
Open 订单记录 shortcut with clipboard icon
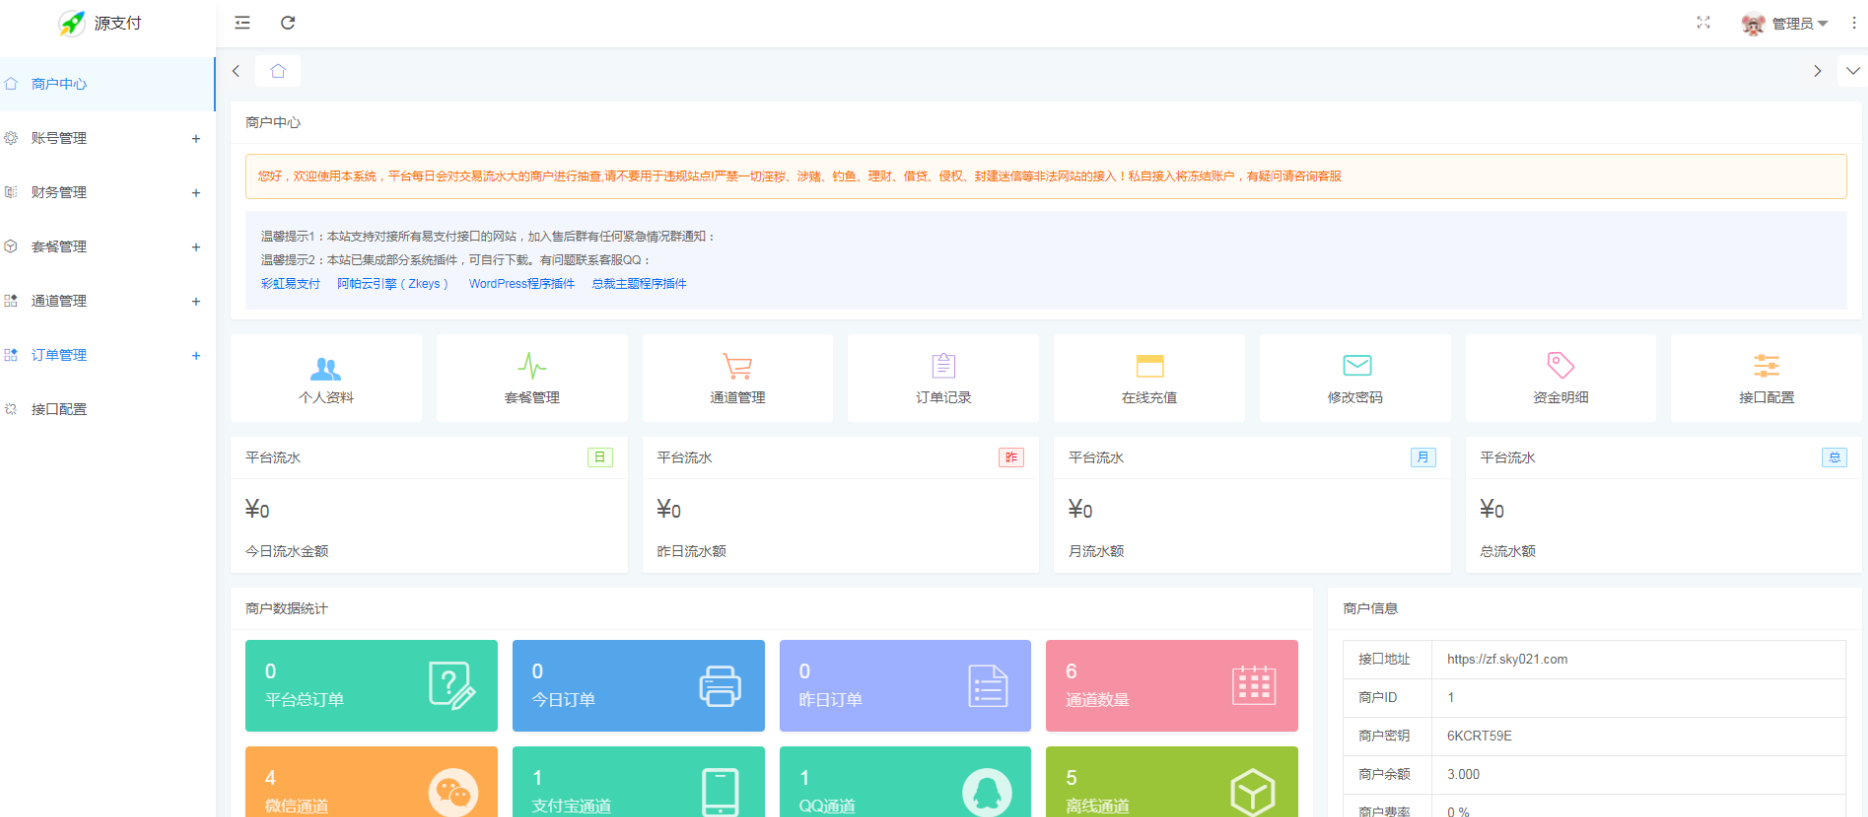pyautogui.click(x=943, y=378)
